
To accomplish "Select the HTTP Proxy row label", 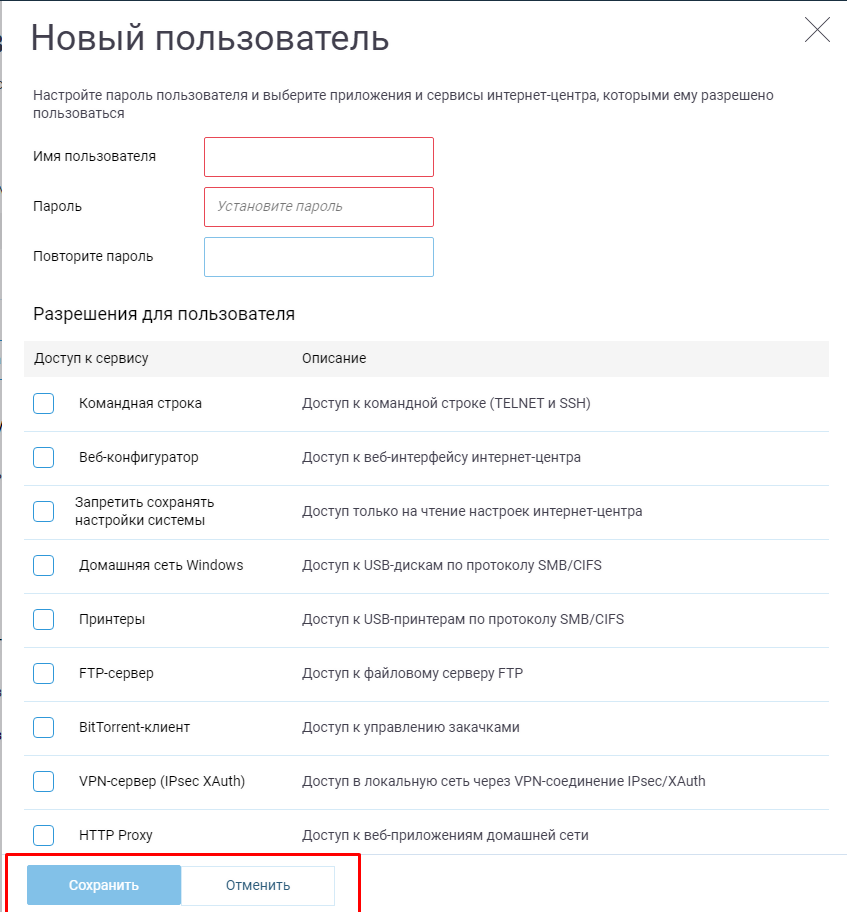I will [116, 835].
